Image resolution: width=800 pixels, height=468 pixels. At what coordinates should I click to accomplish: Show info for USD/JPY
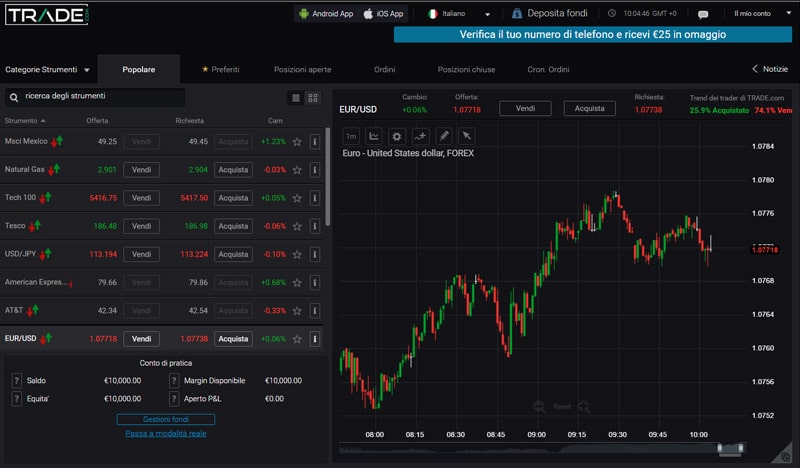315,254
